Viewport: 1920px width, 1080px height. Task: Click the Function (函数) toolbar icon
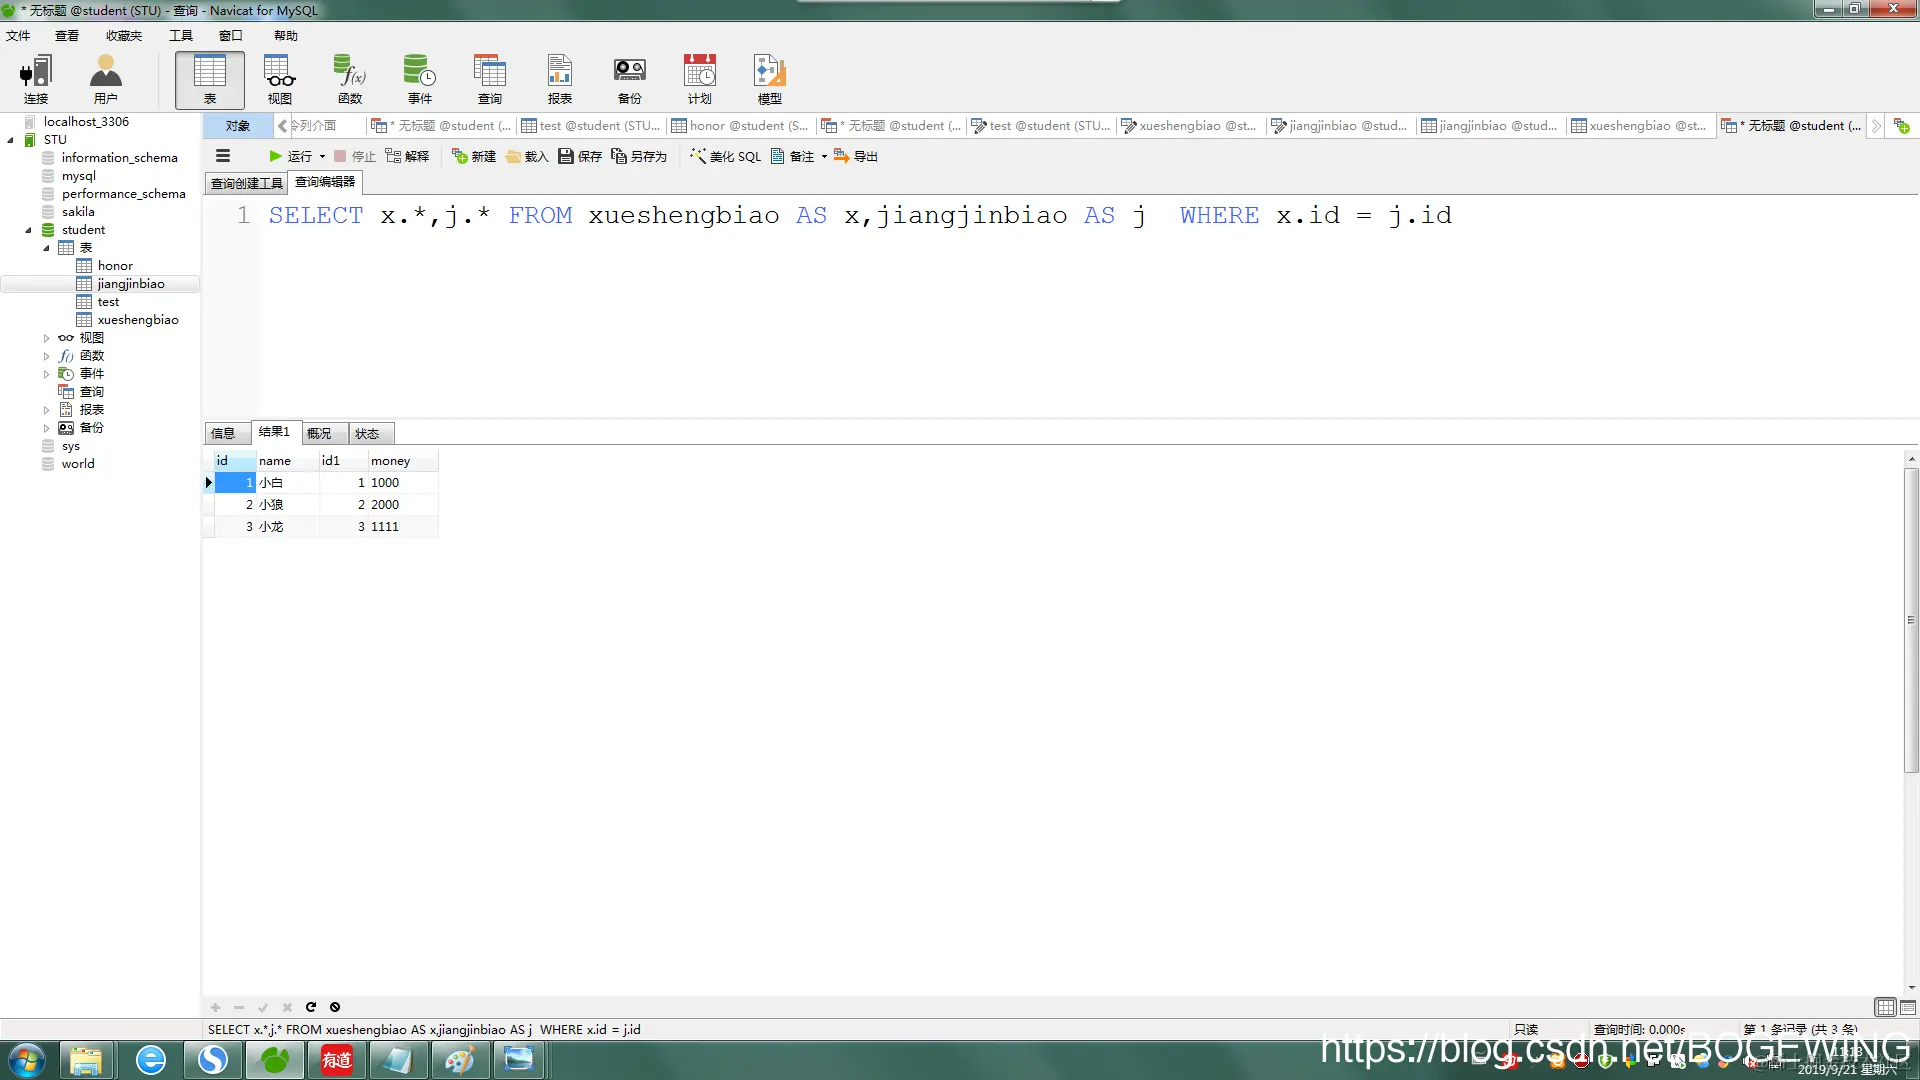point(350,80)
